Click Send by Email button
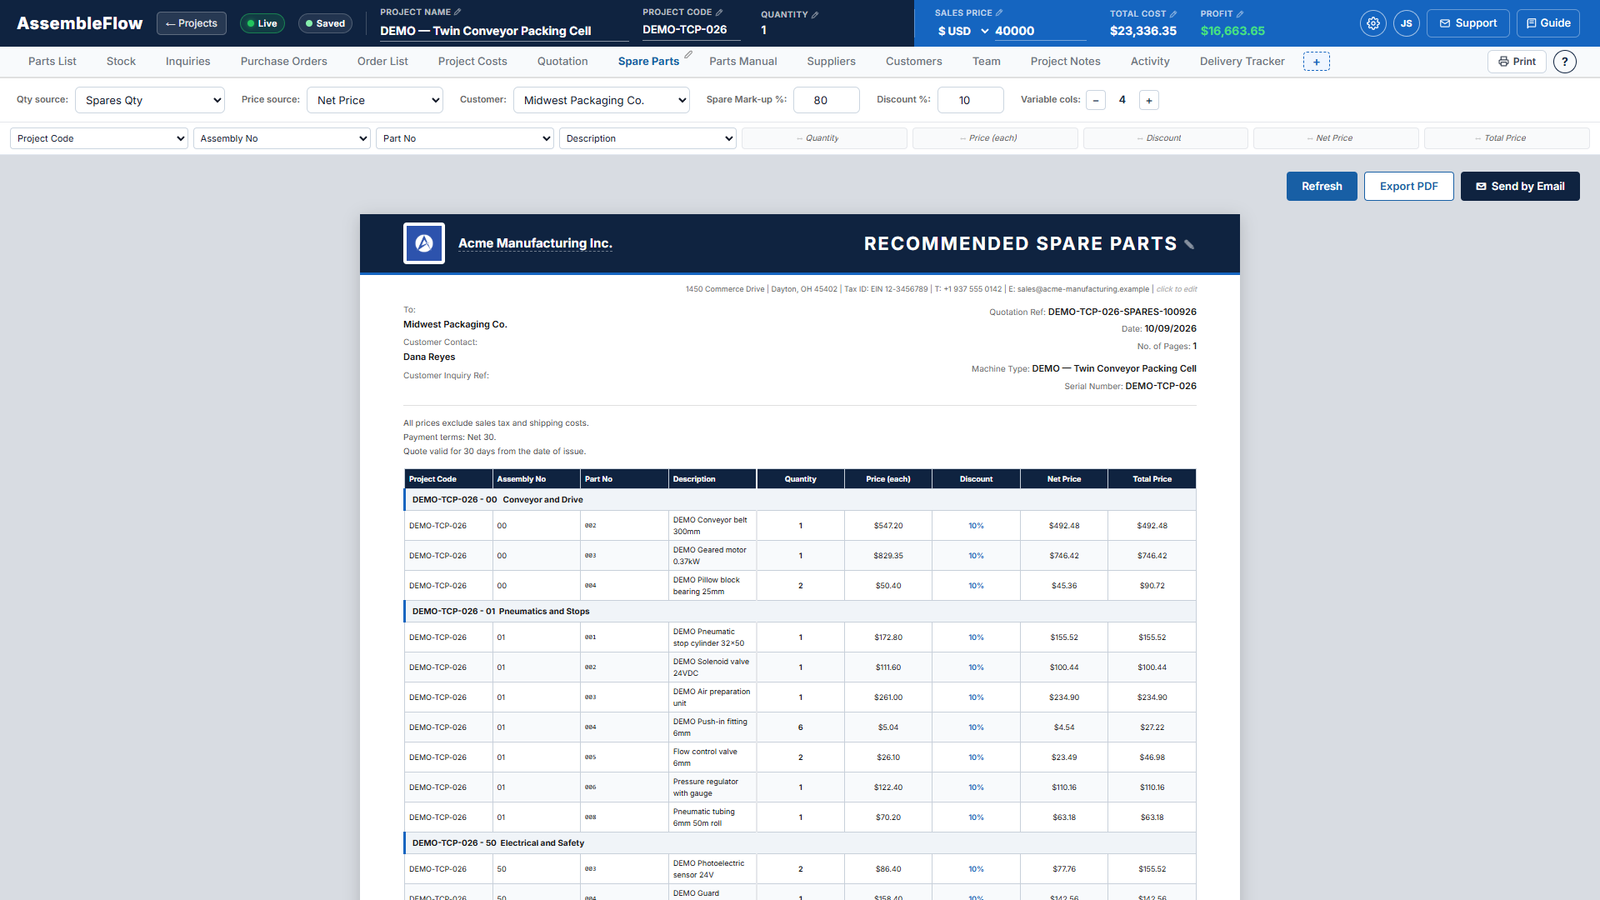 [1520, 186]
